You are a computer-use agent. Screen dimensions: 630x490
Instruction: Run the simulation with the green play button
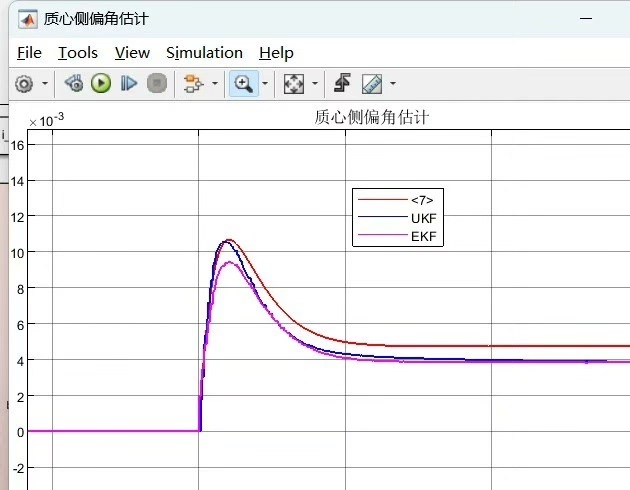click(x=101, y=84)
